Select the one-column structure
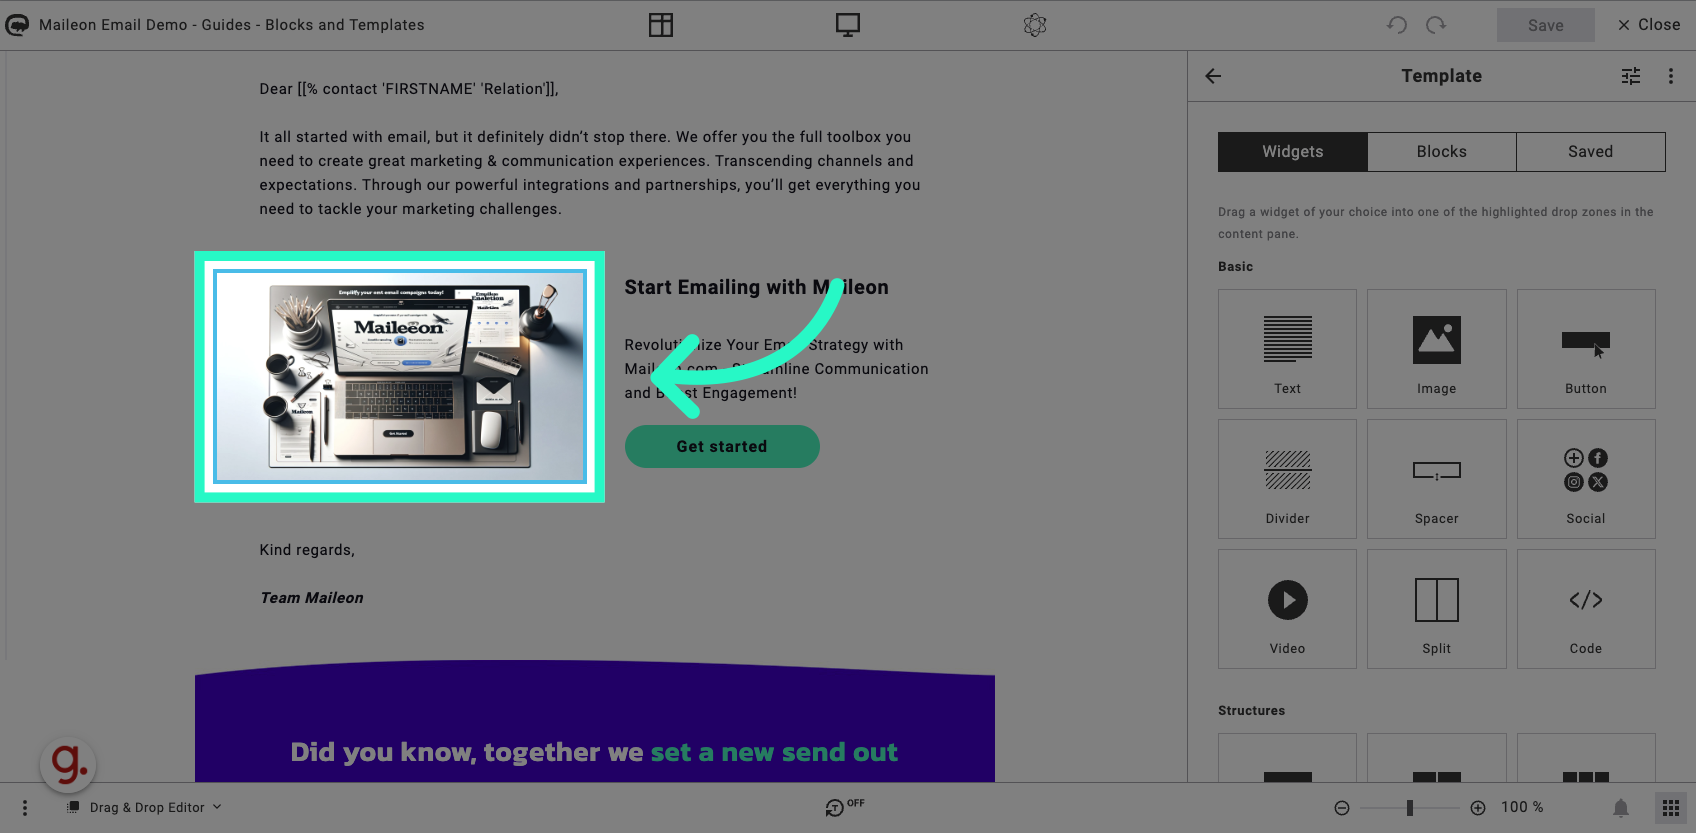The width and height of the screenshot is (1696, 833). (1287, 760)
